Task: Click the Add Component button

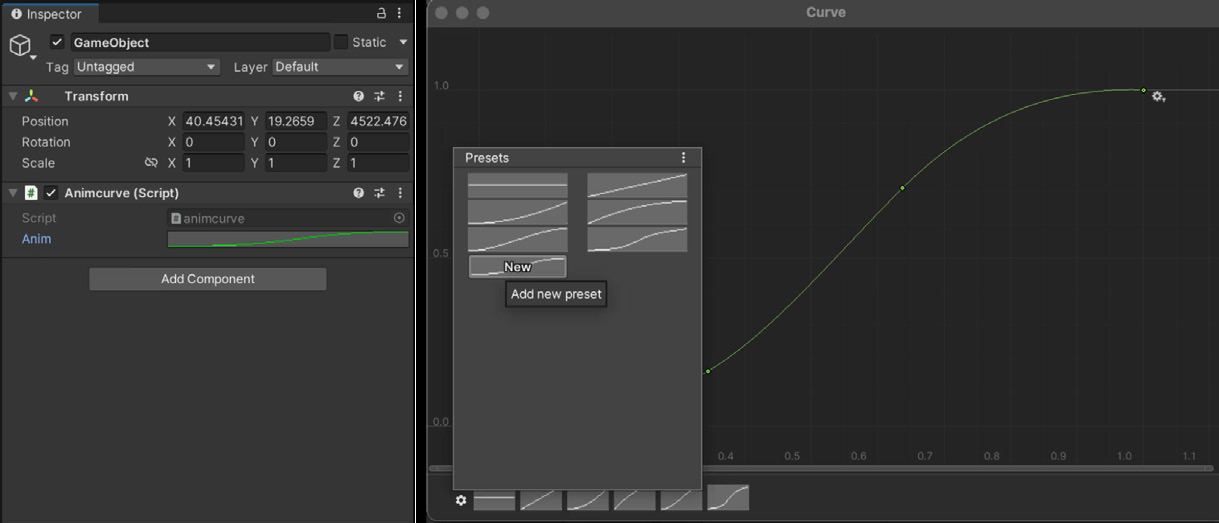Action: tap(208, 279)
